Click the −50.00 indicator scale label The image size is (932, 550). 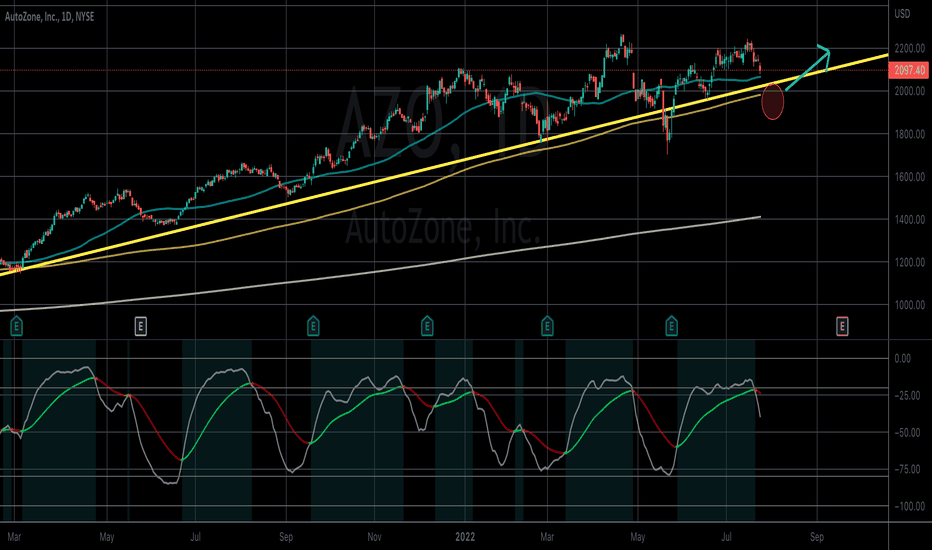point(908,433)
